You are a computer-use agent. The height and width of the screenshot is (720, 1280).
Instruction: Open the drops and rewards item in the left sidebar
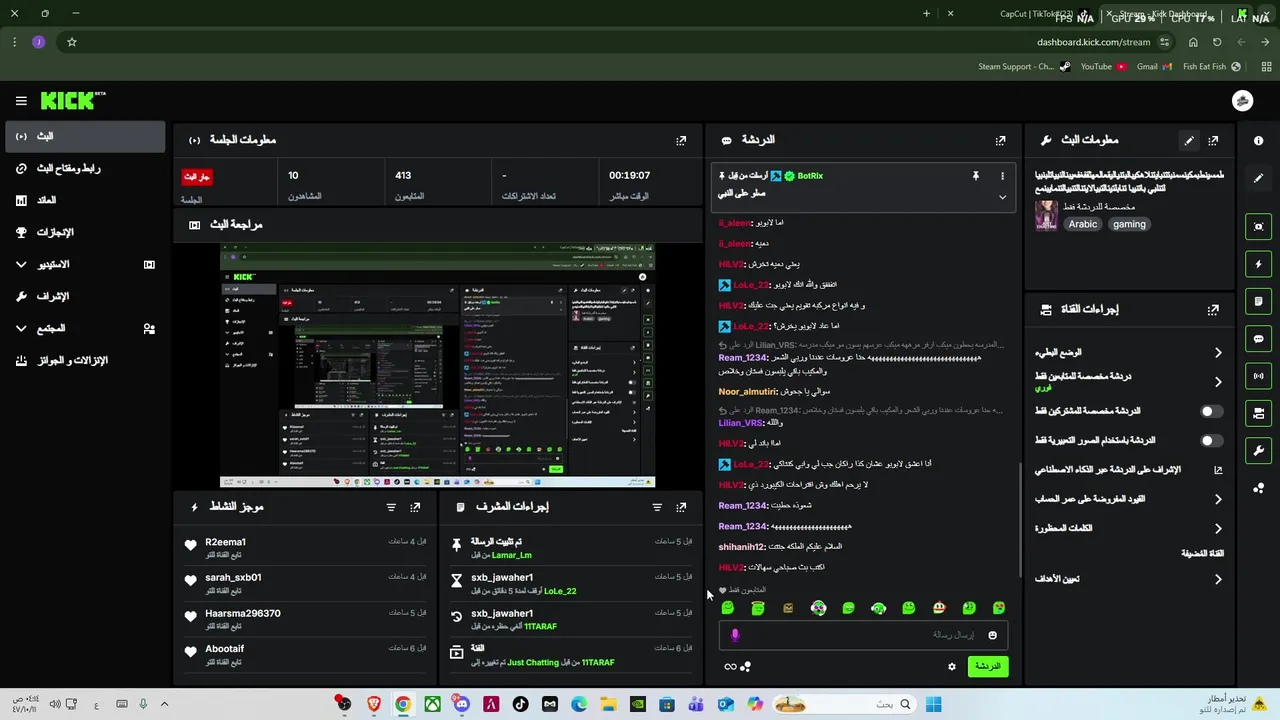coord(85,360)
